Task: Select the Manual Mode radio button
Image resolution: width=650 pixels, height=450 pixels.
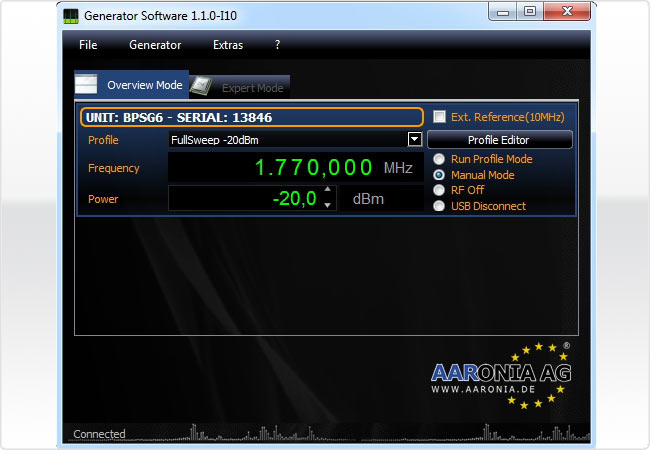Action: (x=439, y=175)
